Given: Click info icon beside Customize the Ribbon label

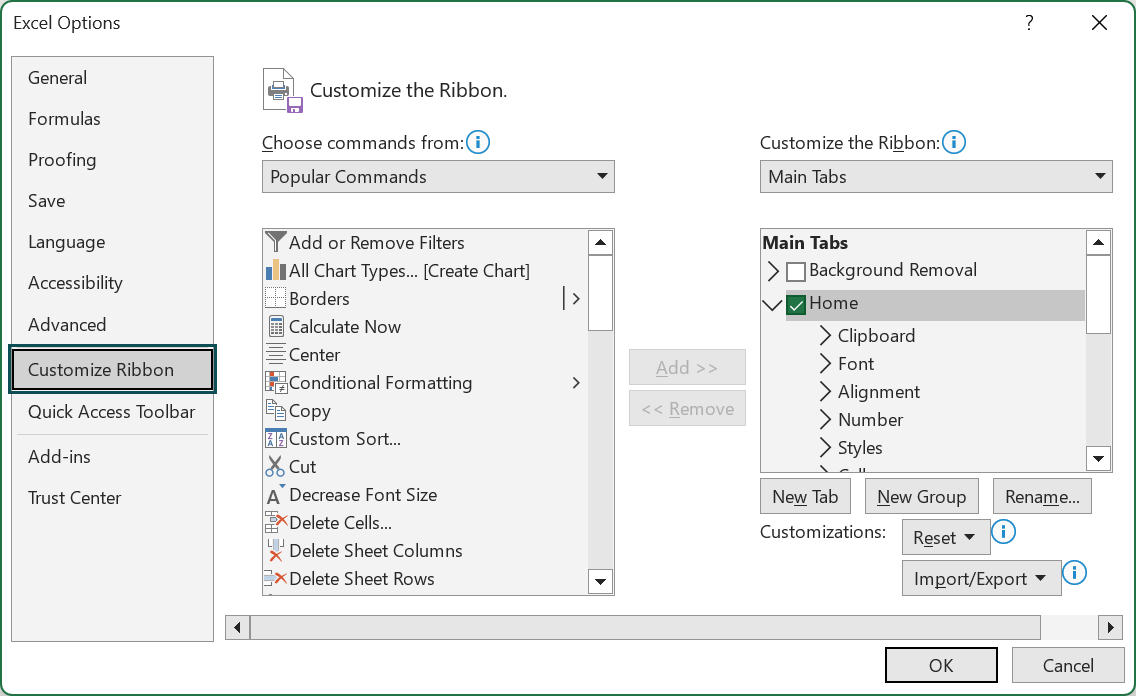Looking at the screenshot, I should click(954, 142).
